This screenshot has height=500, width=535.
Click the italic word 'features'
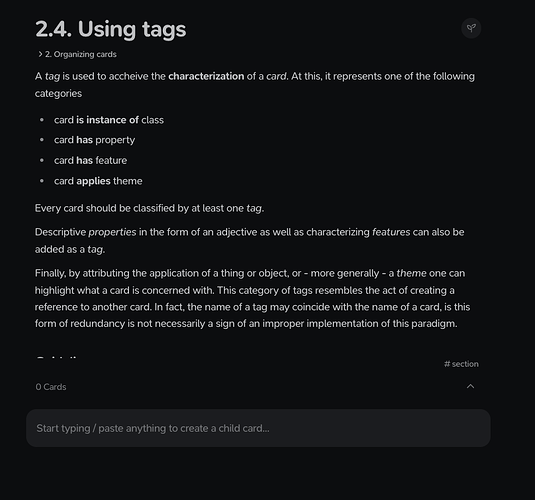pyautogui.click(x=391, y=232)
